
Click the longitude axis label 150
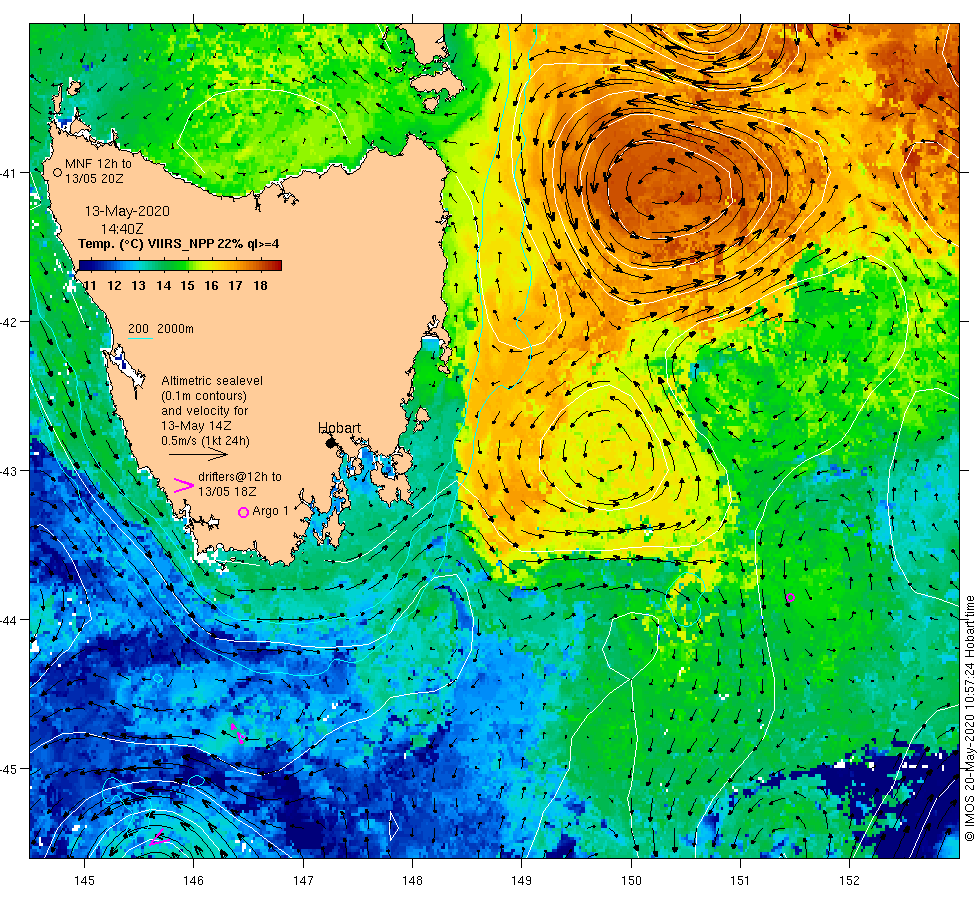coord(631,881)
